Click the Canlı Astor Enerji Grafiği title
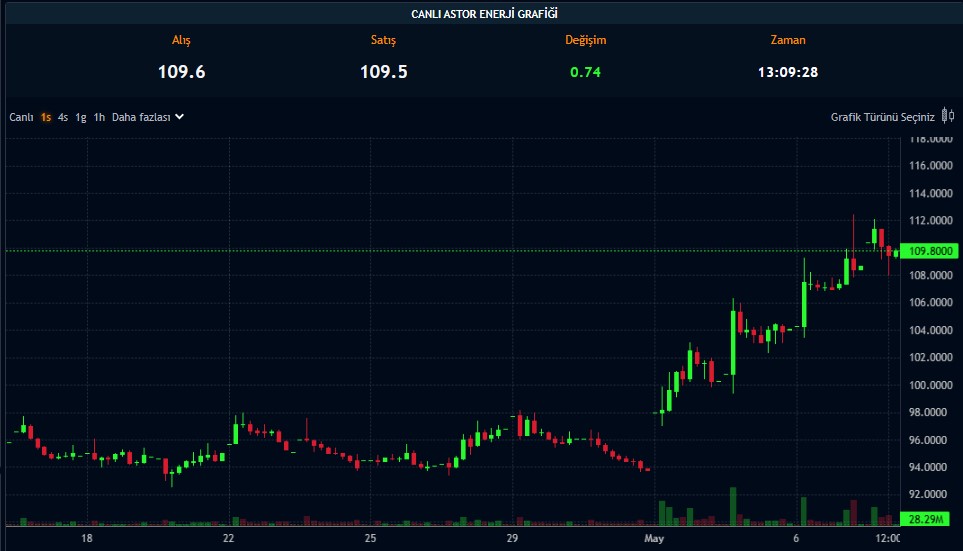963x551 pixels. coord(484,13)
